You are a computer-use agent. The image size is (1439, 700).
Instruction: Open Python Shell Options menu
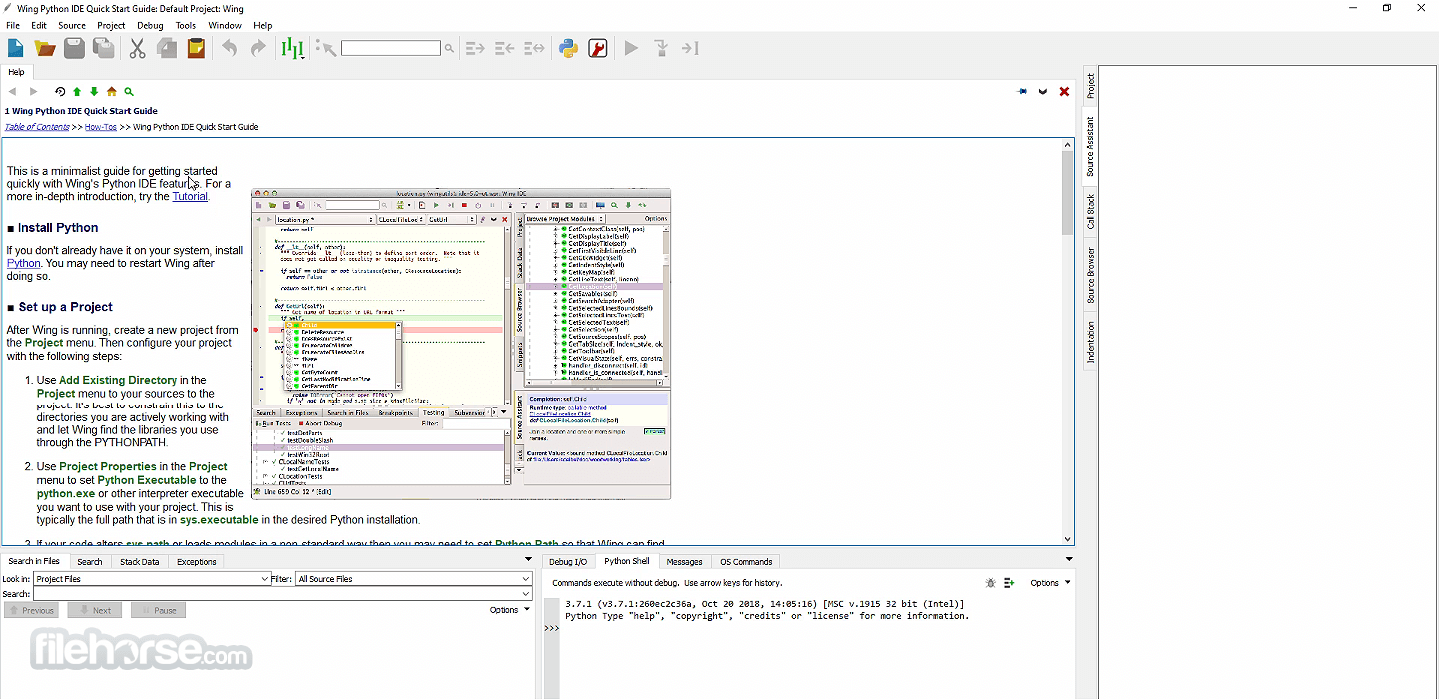point(1050,582)
